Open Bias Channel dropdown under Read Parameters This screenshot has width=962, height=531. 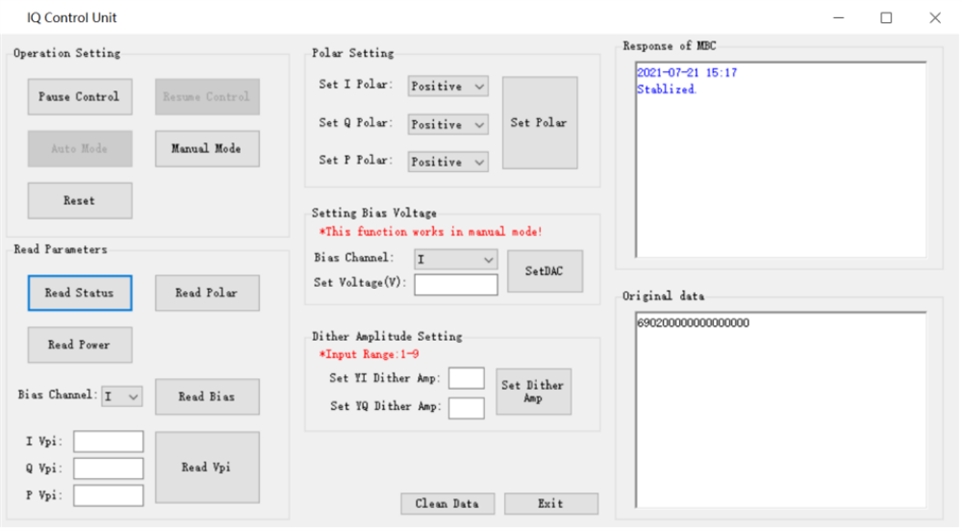[122, 397]
